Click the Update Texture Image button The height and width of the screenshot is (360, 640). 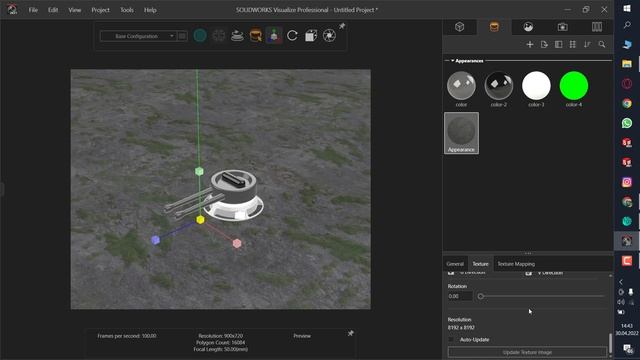(x=527, y=352)
